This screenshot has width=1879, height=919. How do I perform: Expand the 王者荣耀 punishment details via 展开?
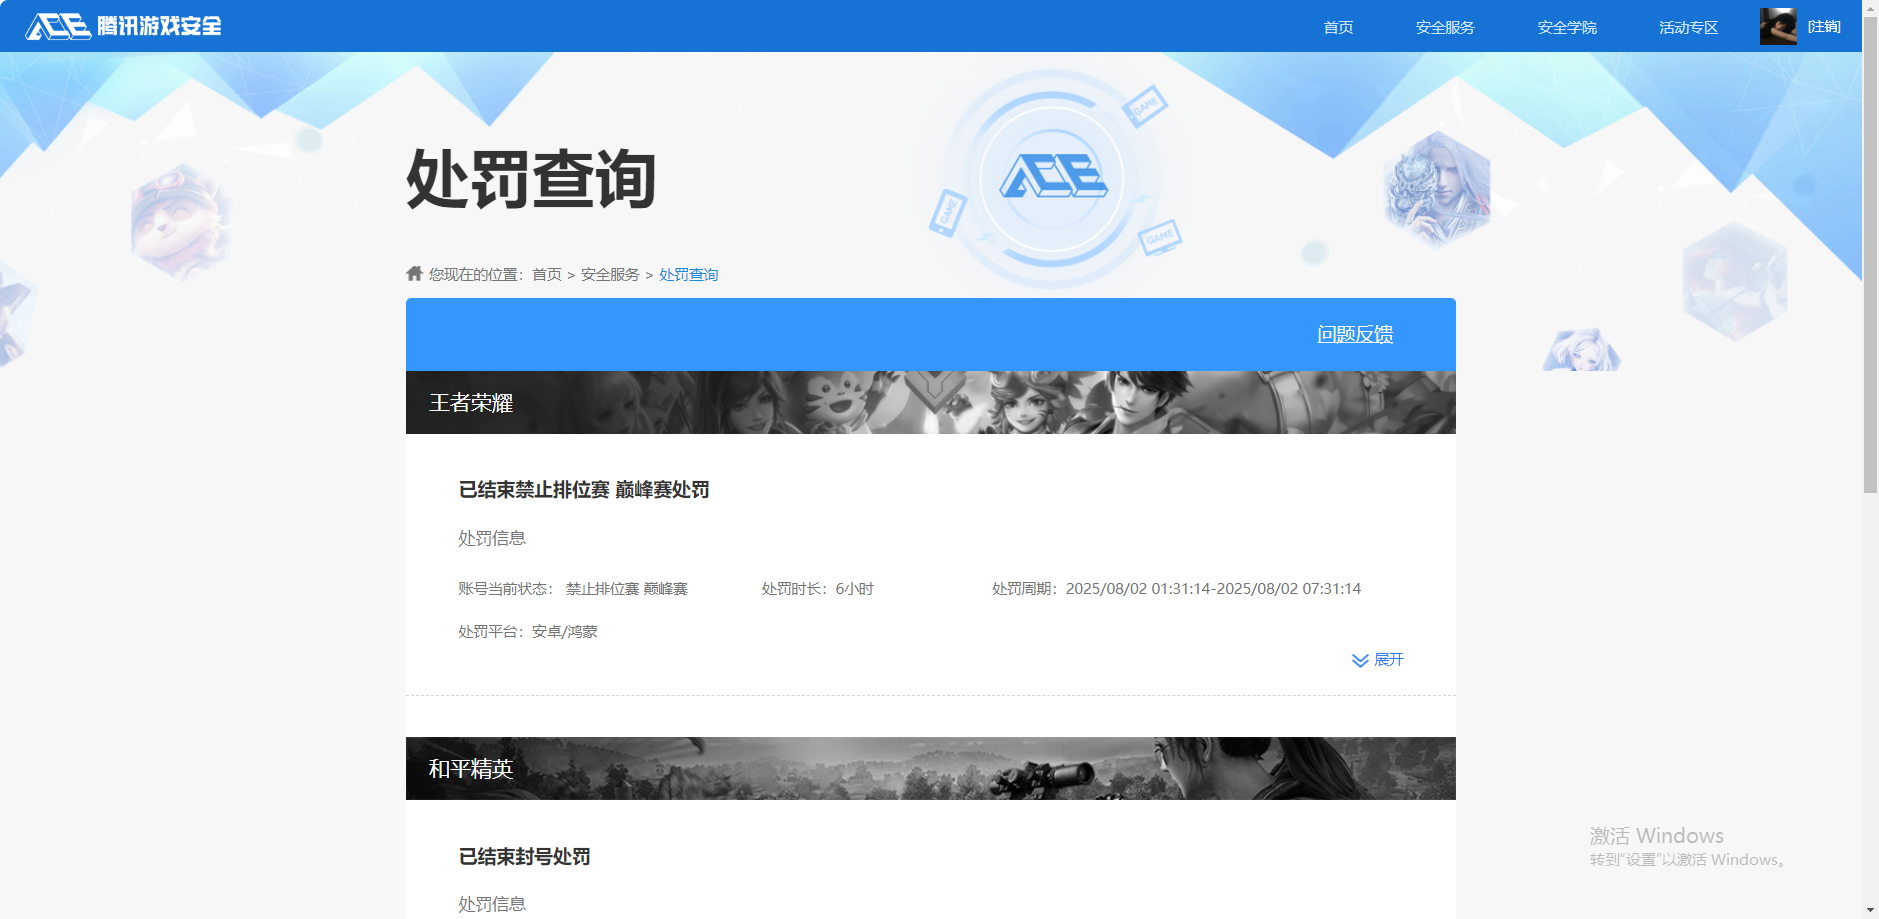pyautogui.click(x=1390, y=660)
